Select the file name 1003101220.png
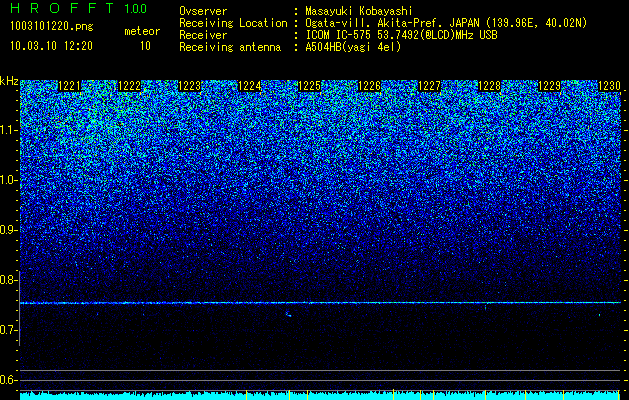Viewport: 629px width, 400px height. (x=52, y=27)
